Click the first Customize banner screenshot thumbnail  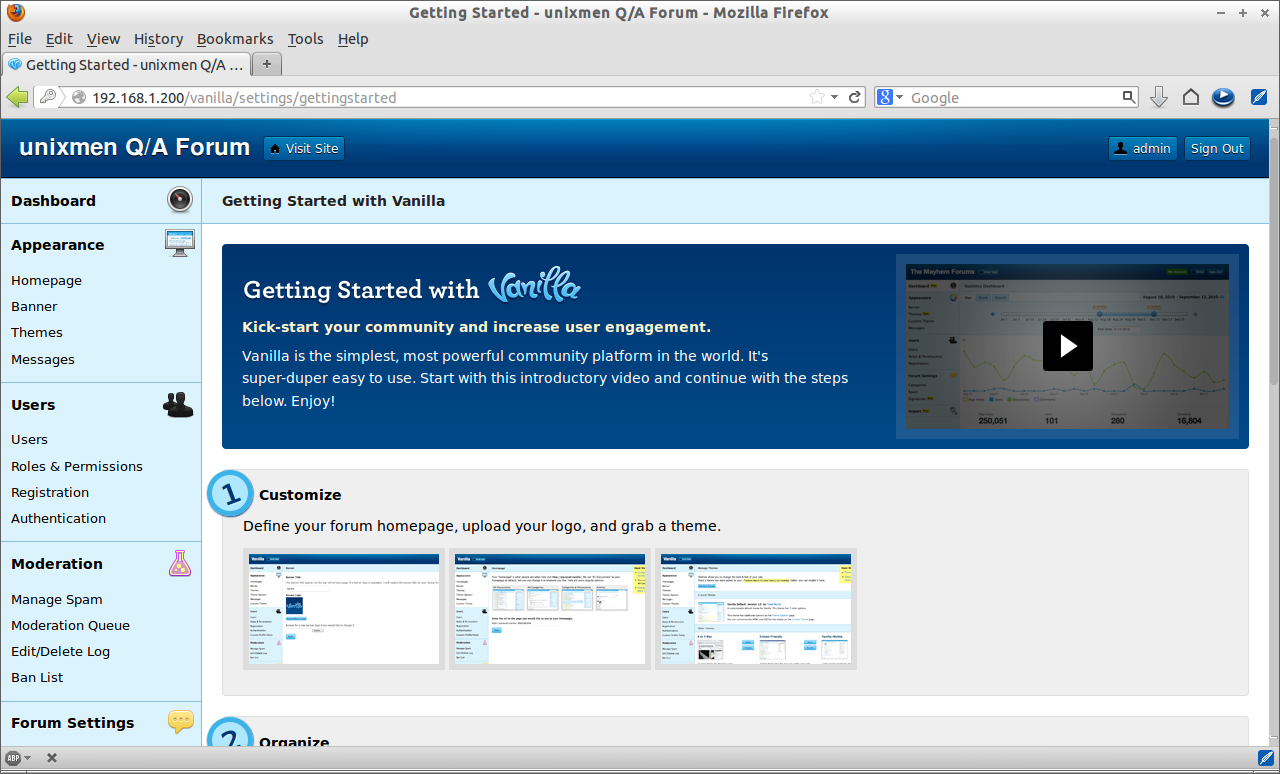coord(344,609)
